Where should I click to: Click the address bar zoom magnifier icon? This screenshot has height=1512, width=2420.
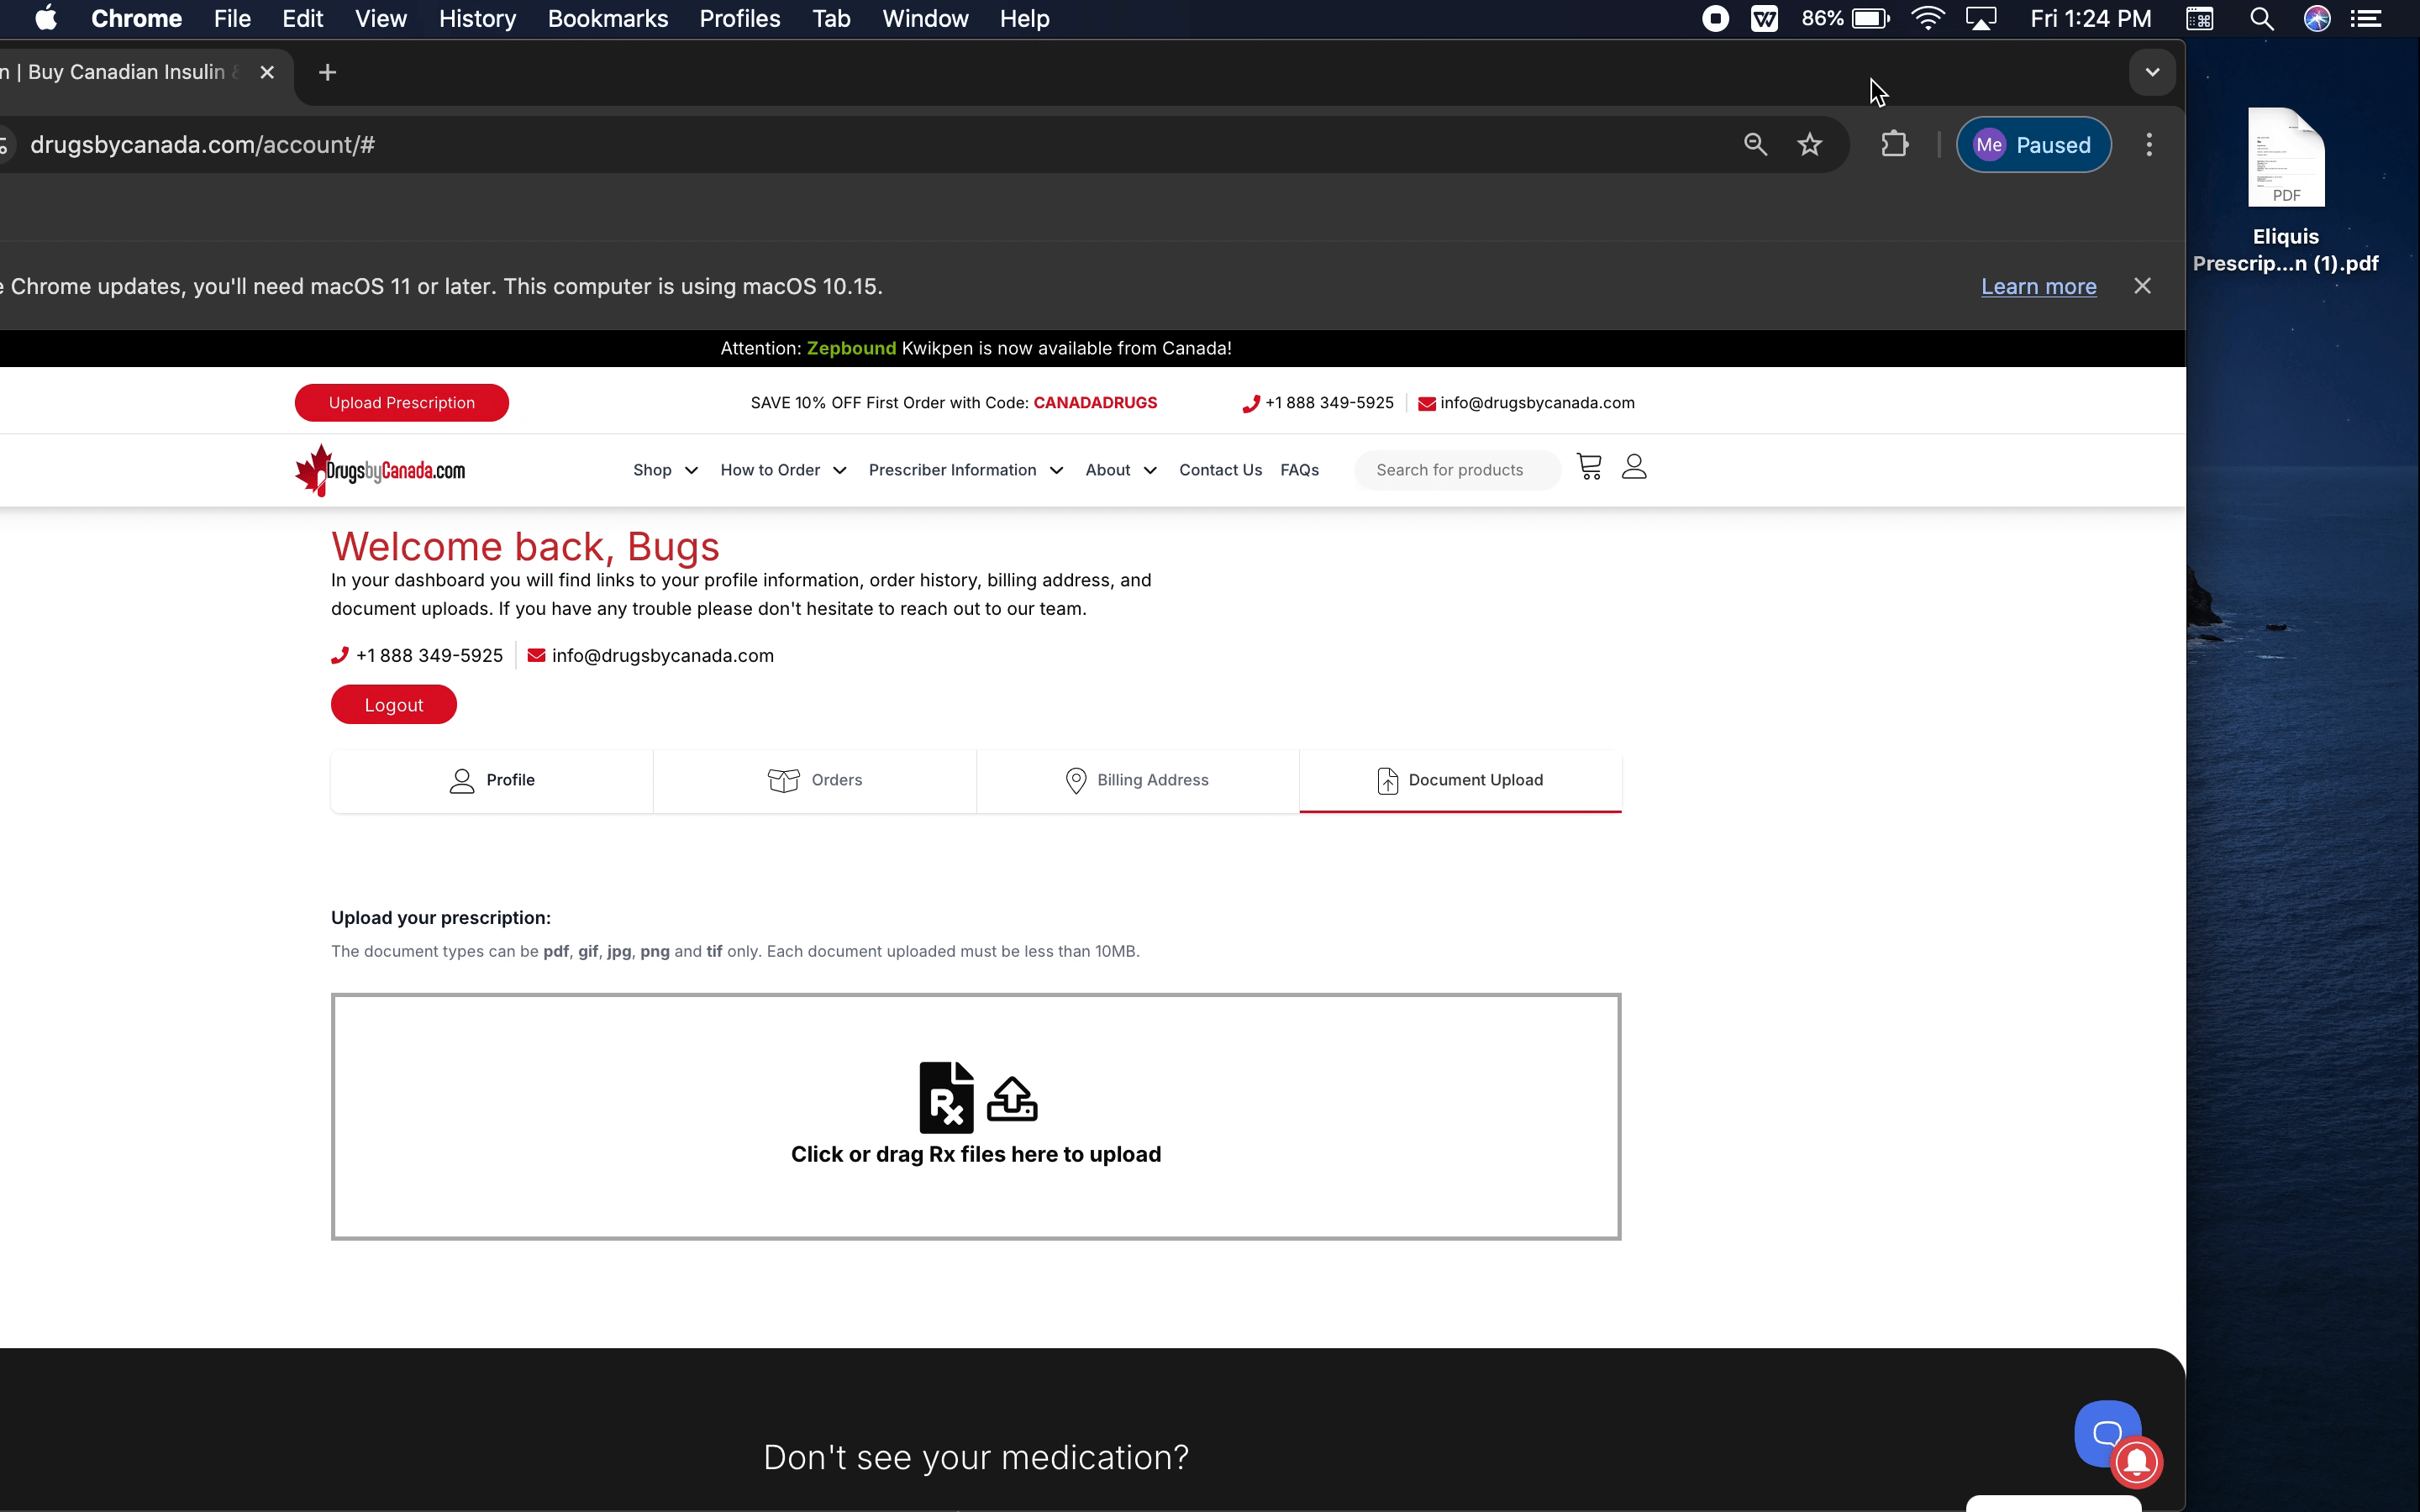tap(1755, 145)
